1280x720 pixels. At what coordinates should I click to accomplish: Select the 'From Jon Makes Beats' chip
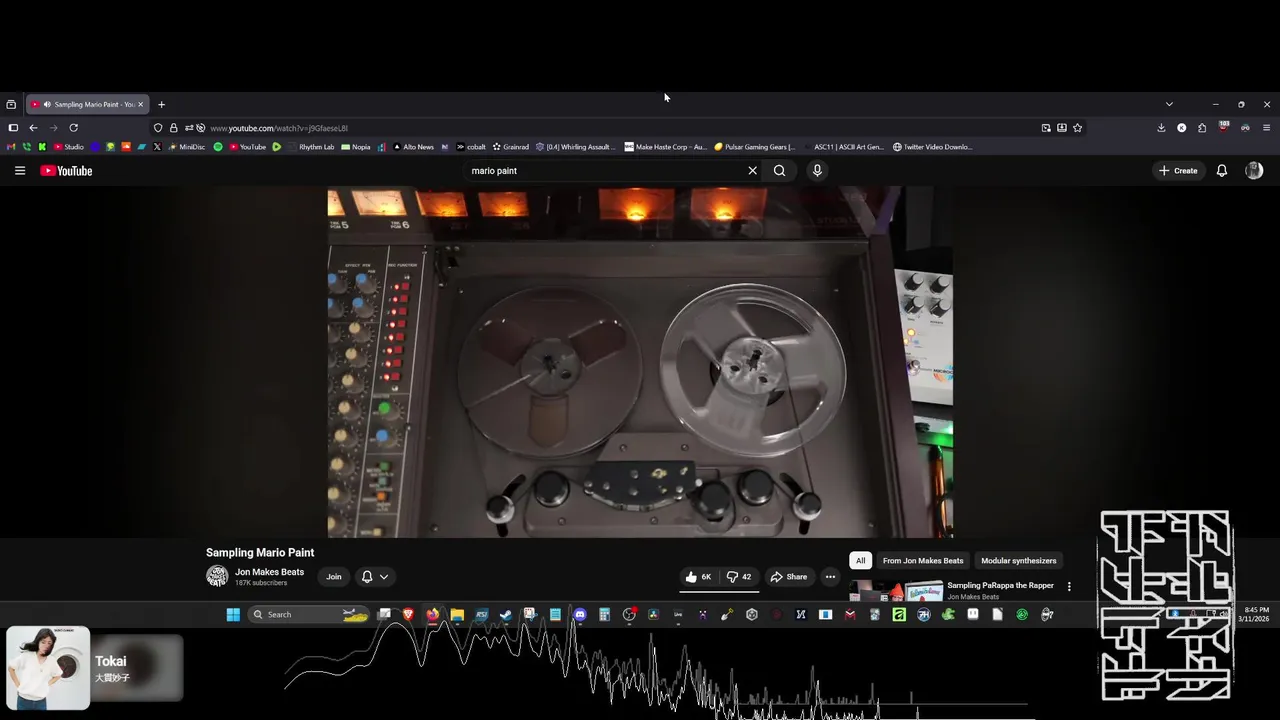point(923,561)
